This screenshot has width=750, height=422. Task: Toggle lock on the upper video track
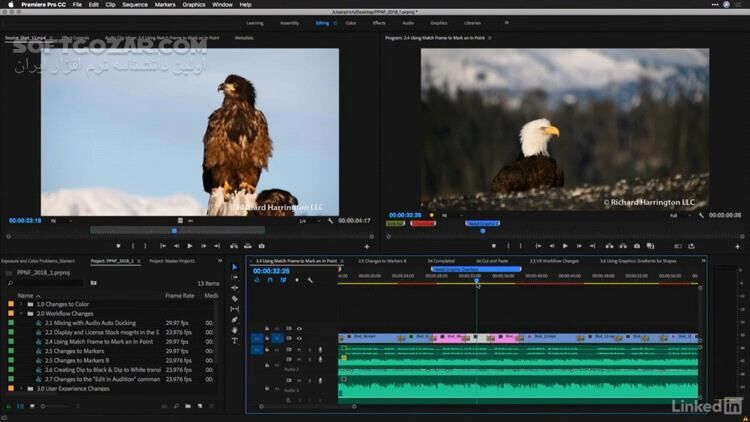point(267,329)
